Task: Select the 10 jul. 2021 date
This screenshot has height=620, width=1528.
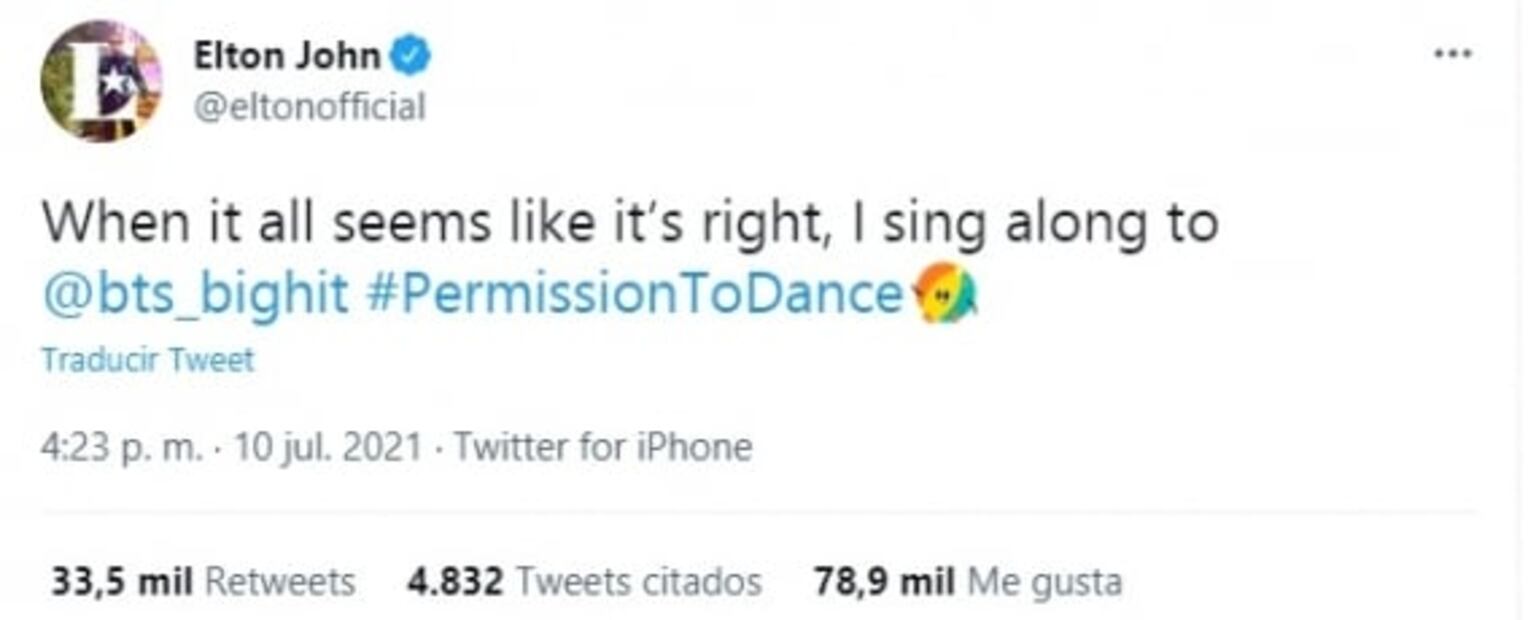Action: [328, 447]
